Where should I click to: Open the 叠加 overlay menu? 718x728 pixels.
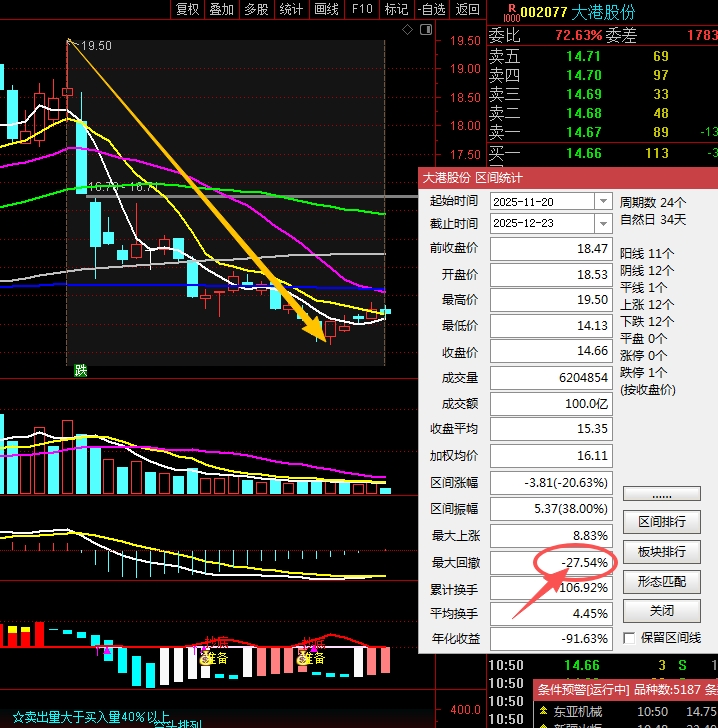coord(222,9)
